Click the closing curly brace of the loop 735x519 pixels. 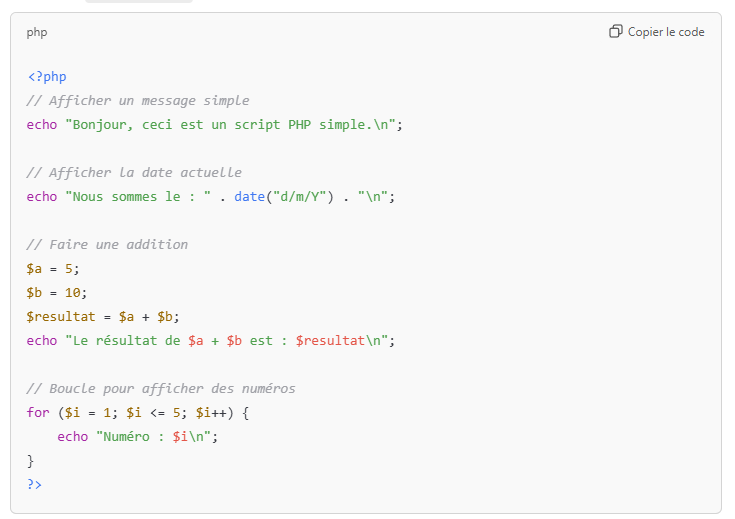coord(31,461)
